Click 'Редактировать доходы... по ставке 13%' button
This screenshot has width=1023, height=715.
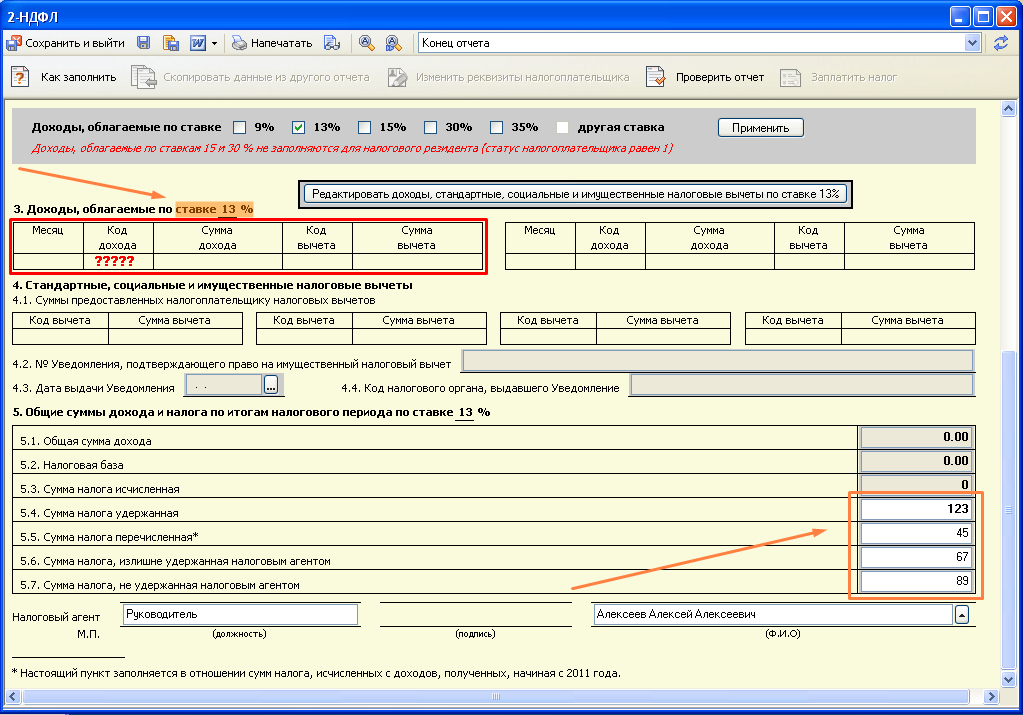tap(575, 194)
